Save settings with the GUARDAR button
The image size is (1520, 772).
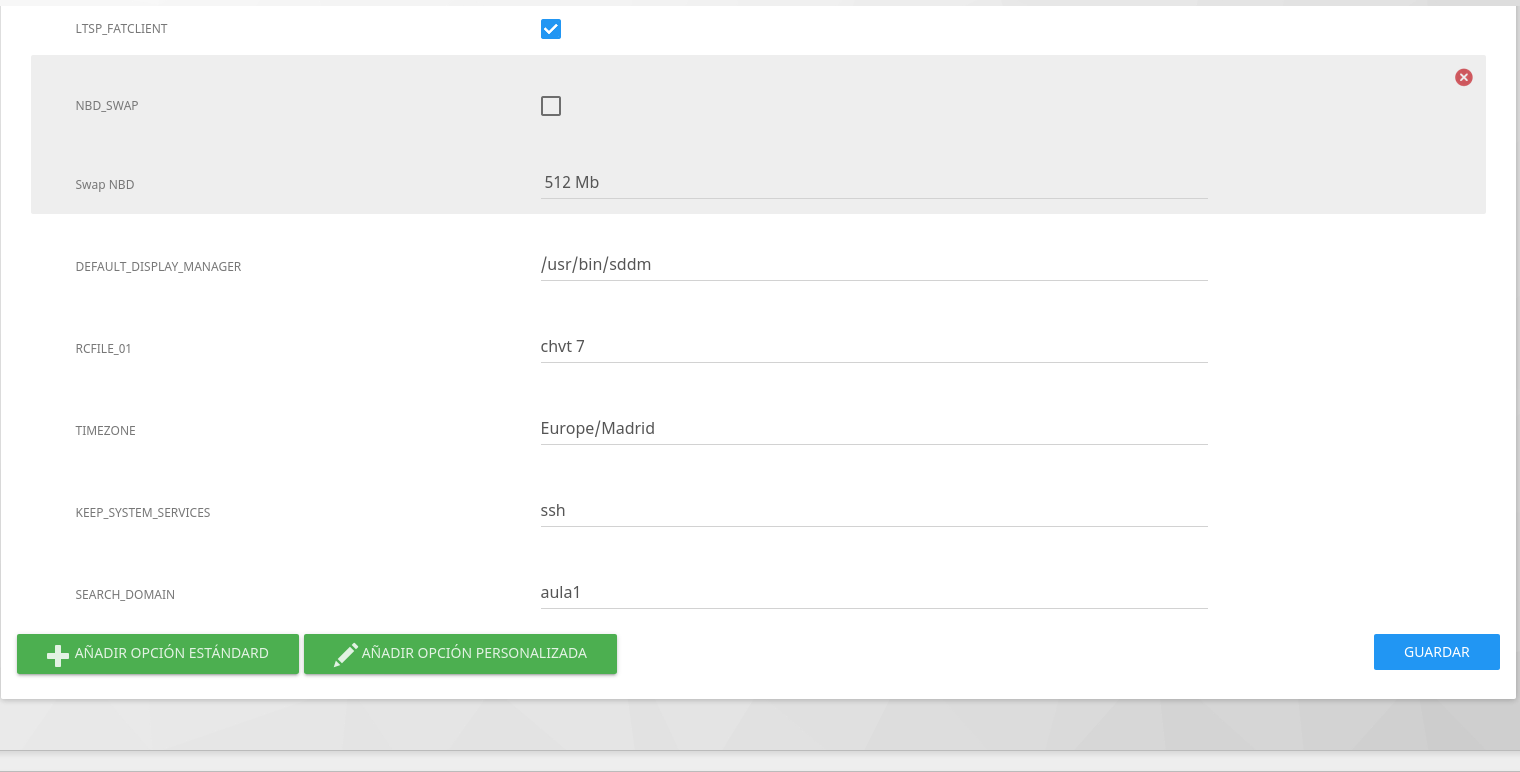(1436, 652)
